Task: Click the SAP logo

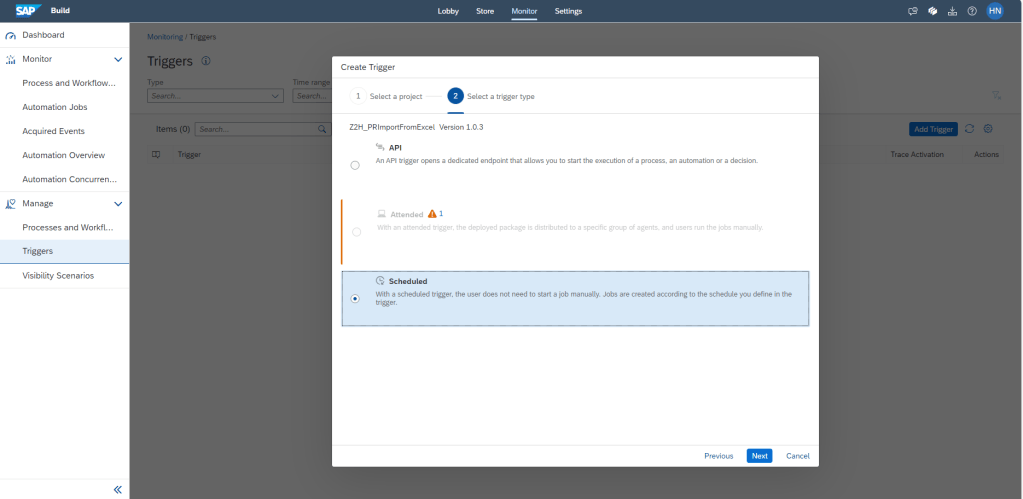Action: 26,11
